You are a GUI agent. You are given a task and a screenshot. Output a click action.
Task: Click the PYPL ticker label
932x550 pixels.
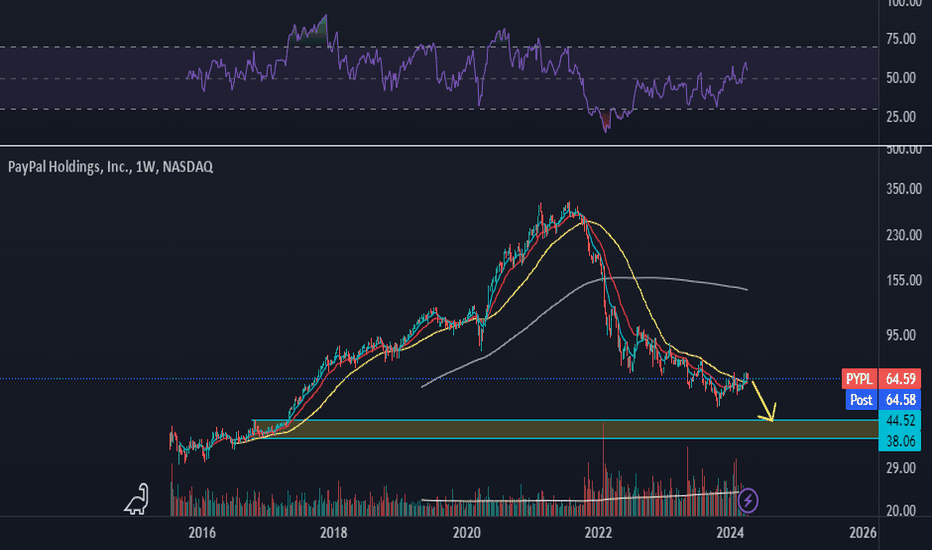859,379
